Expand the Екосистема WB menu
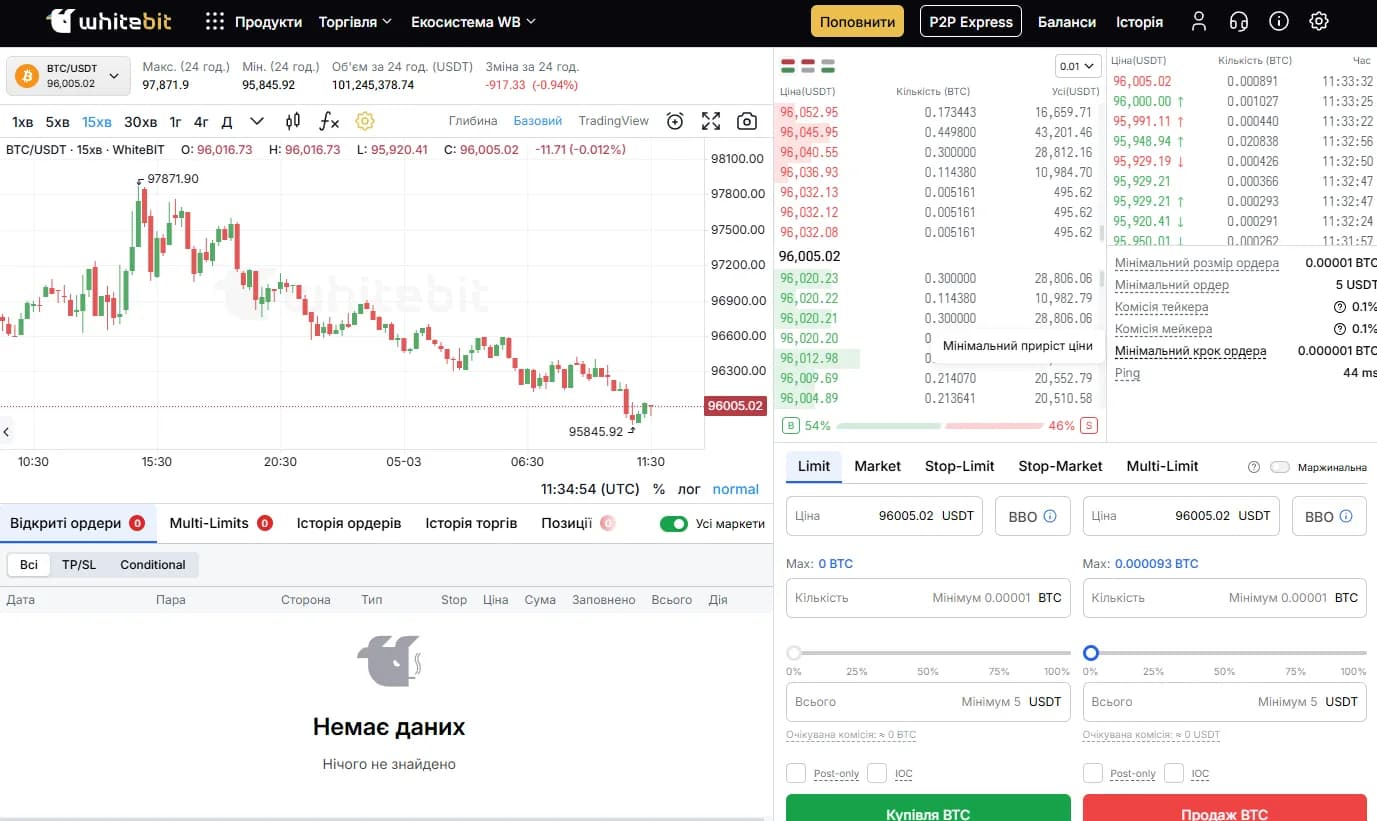The height and width of the screenshot is (821, 1377). (474, 21)
